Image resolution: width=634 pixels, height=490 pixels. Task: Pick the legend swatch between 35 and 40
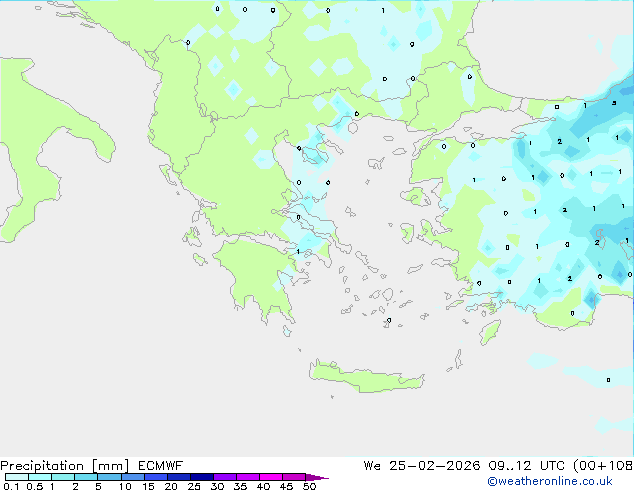(x=247, y=477)
